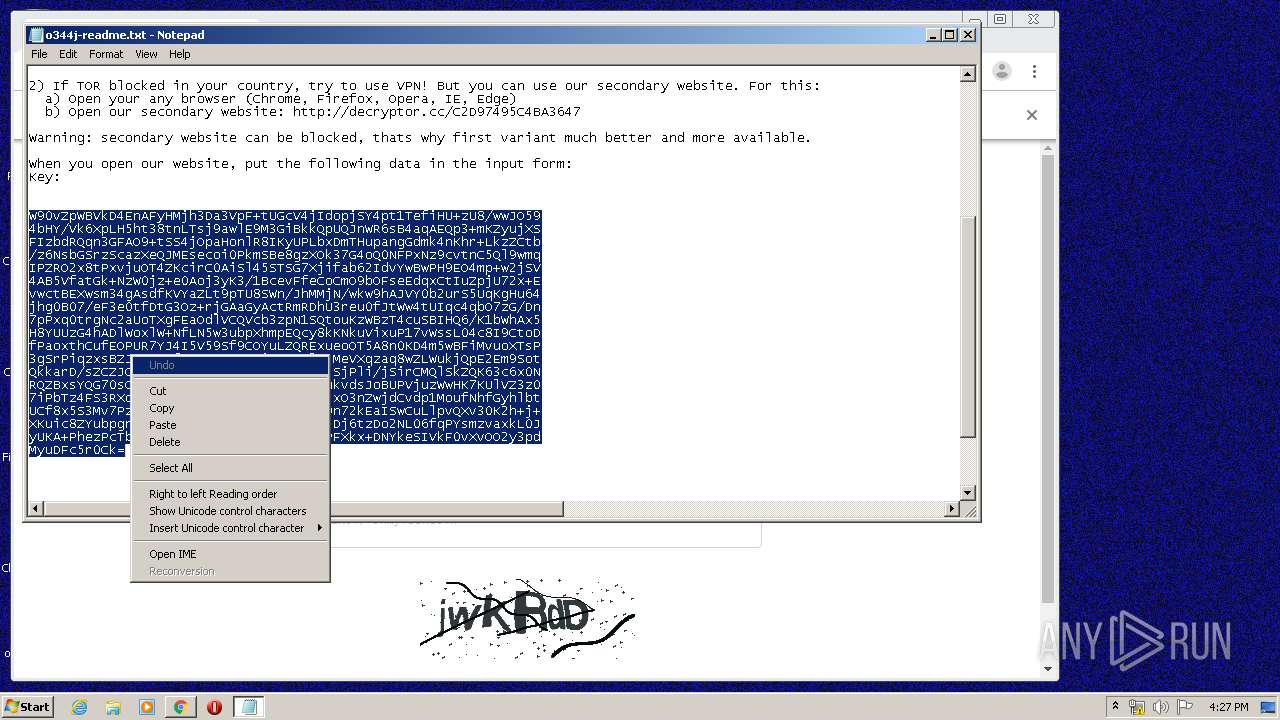Click browser page scrollbar down arrow
The height and width of the screenshot is (720, 1280).
click(x=1048, y=669)
